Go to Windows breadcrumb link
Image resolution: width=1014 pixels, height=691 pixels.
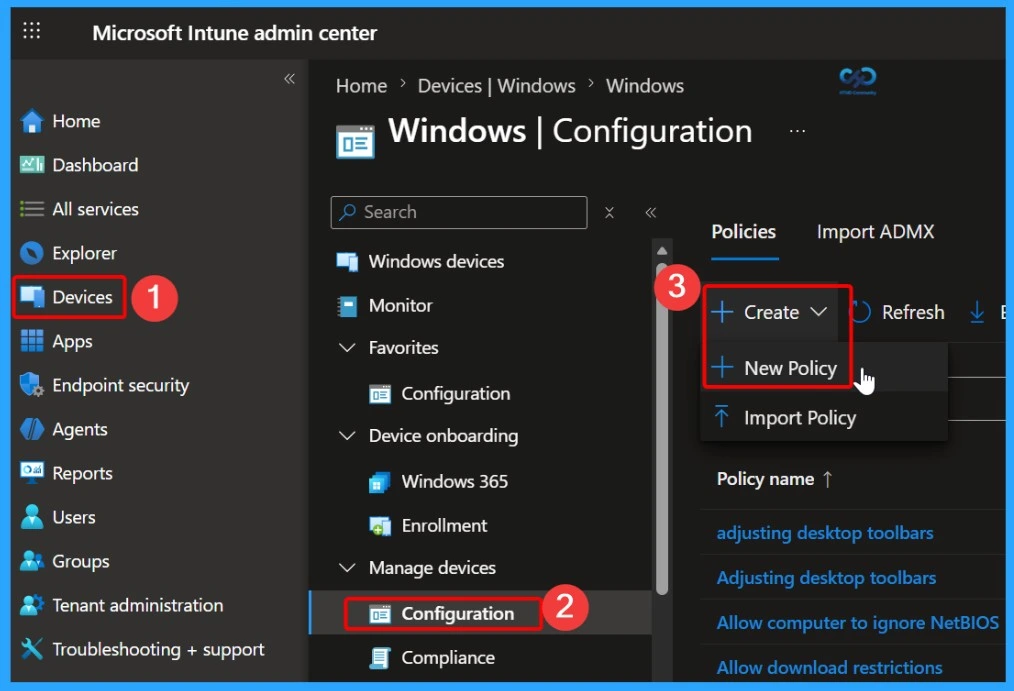point(644,85)
